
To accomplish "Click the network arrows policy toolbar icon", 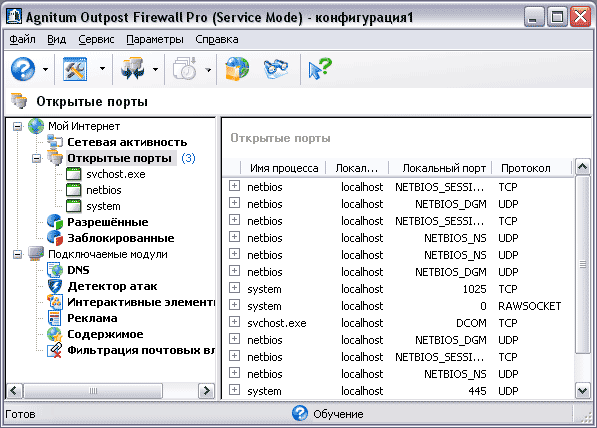I will pos(132,69).
